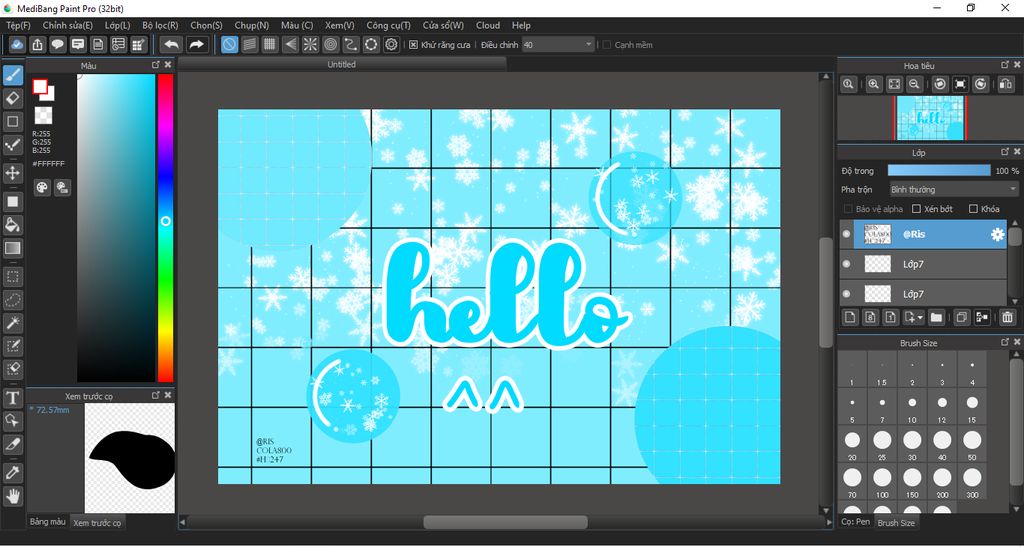Click the foreground white color swatch
The height and width of the screenshot is (547, 1024).
[x=39, y=86]
